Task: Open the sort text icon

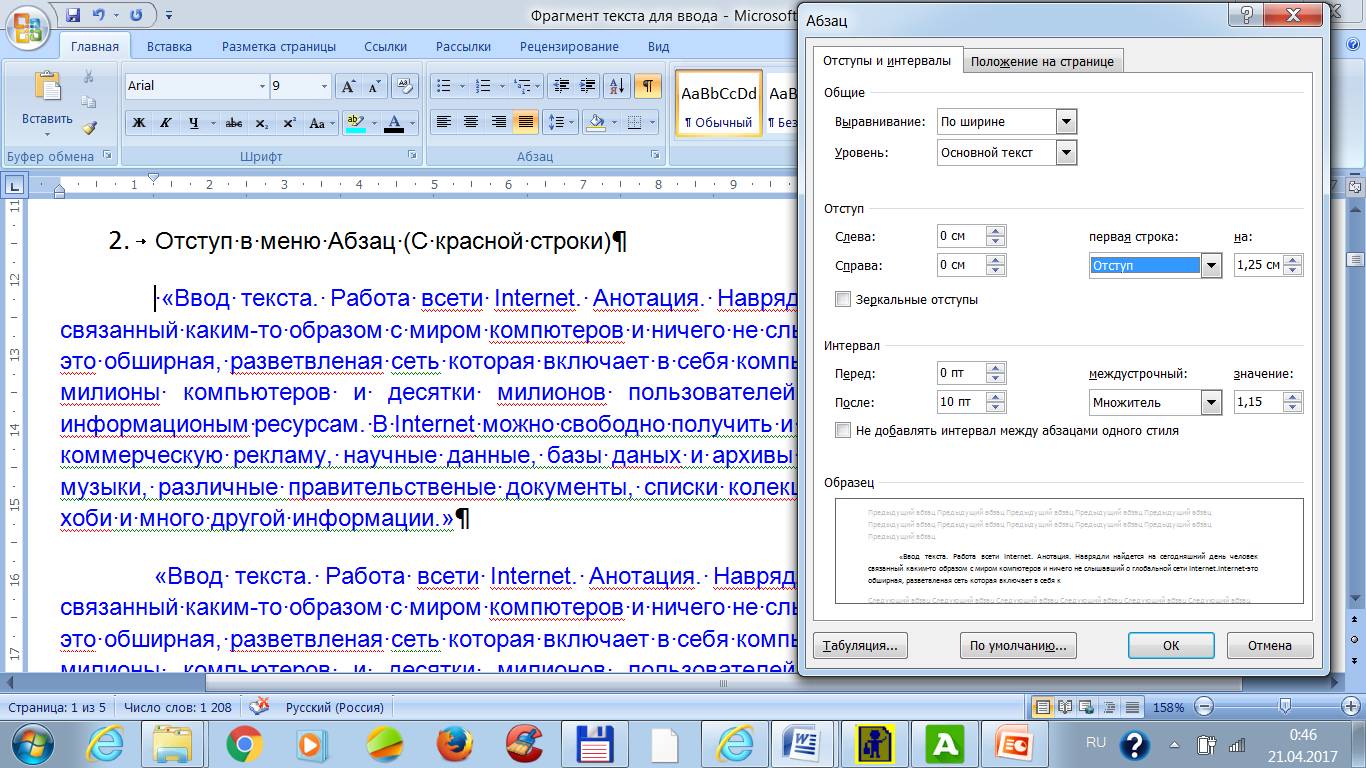Action: pyautogui.click(x=617, y=86)
